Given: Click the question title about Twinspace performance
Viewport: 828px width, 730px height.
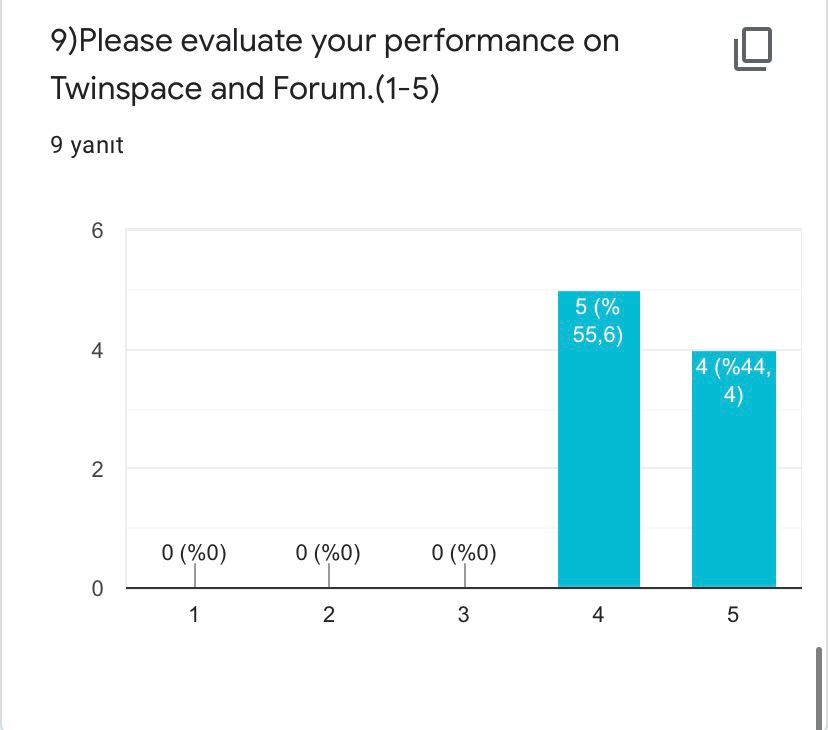Looking at the screenshot, I should (x=334, y=63).
